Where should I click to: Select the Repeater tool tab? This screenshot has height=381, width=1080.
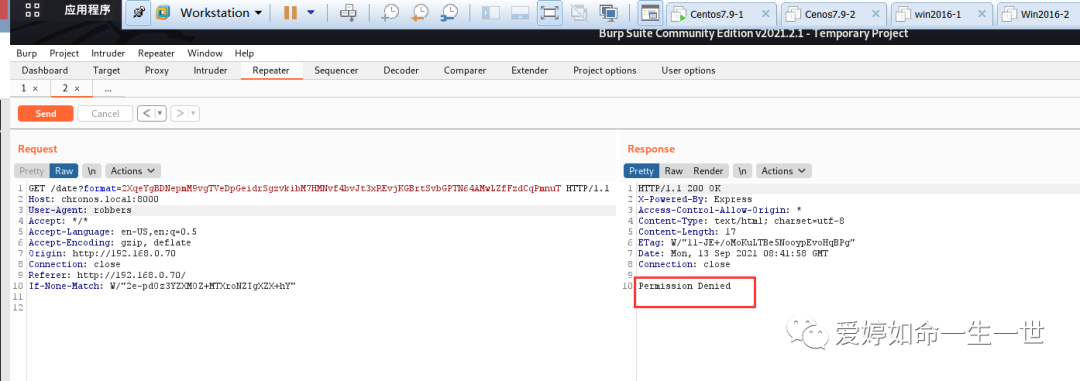271,70
